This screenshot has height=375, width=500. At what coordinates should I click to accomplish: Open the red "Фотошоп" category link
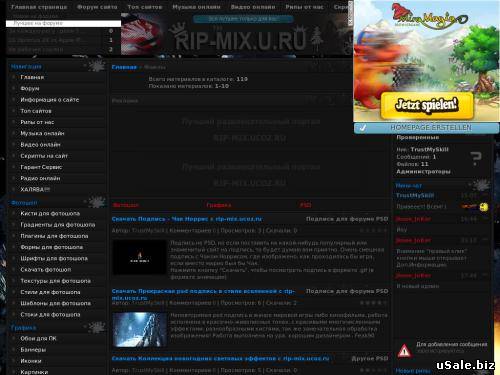click(126, 205)
